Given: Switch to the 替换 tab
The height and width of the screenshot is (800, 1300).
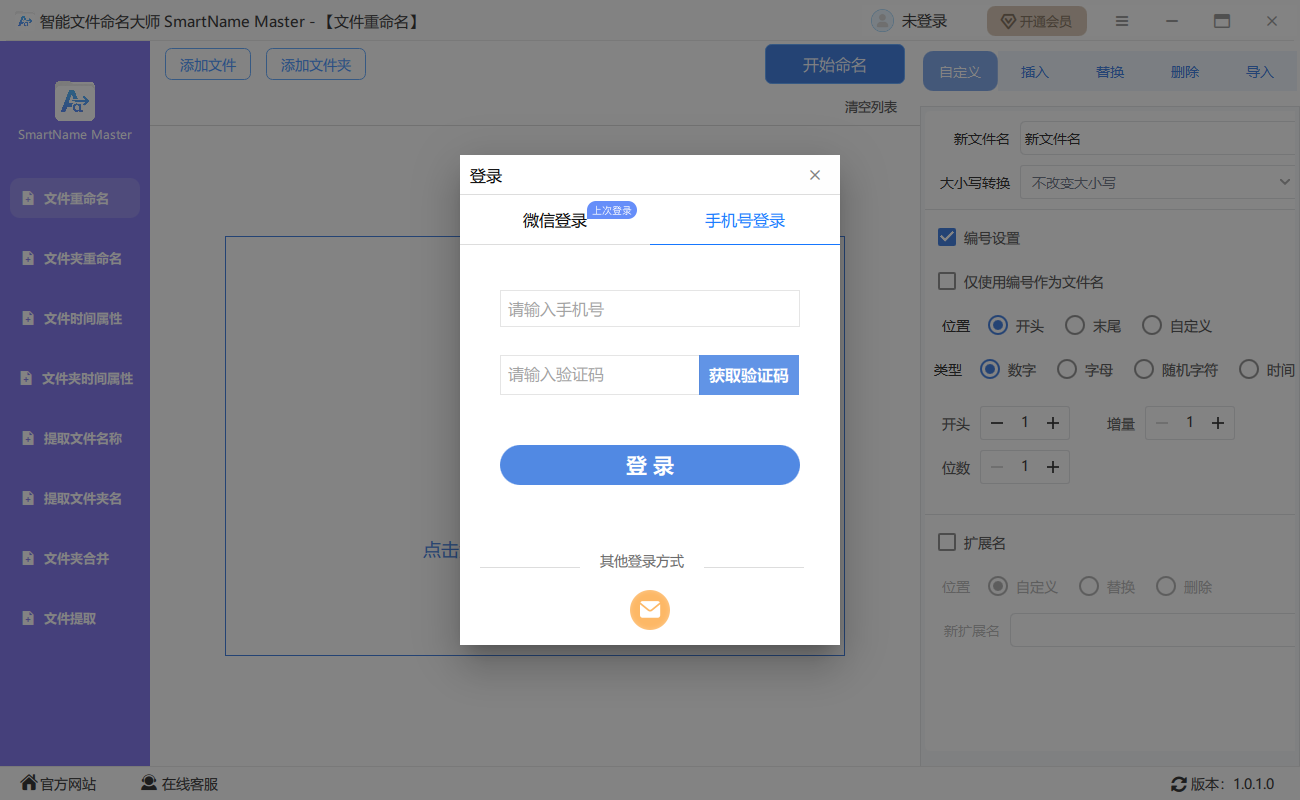Looking at the screenshot, I should coord(1110,72).
